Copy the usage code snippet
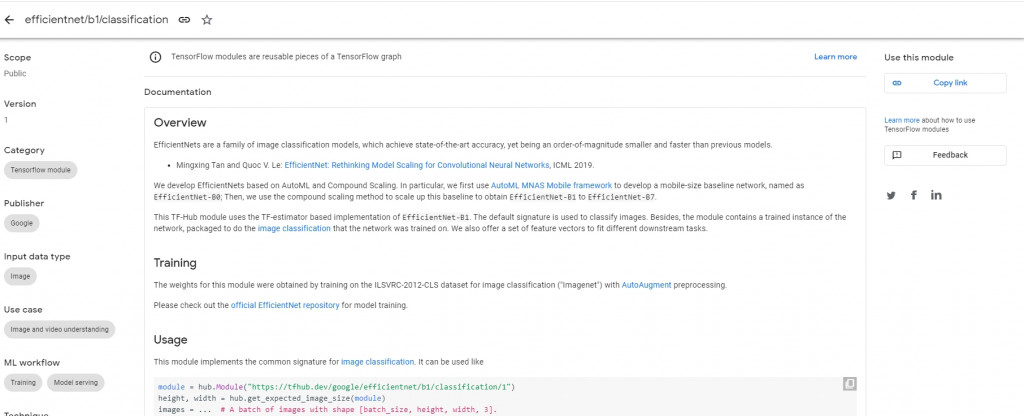This screenshot has height=416, width=1024. click(x=849, y=383)
